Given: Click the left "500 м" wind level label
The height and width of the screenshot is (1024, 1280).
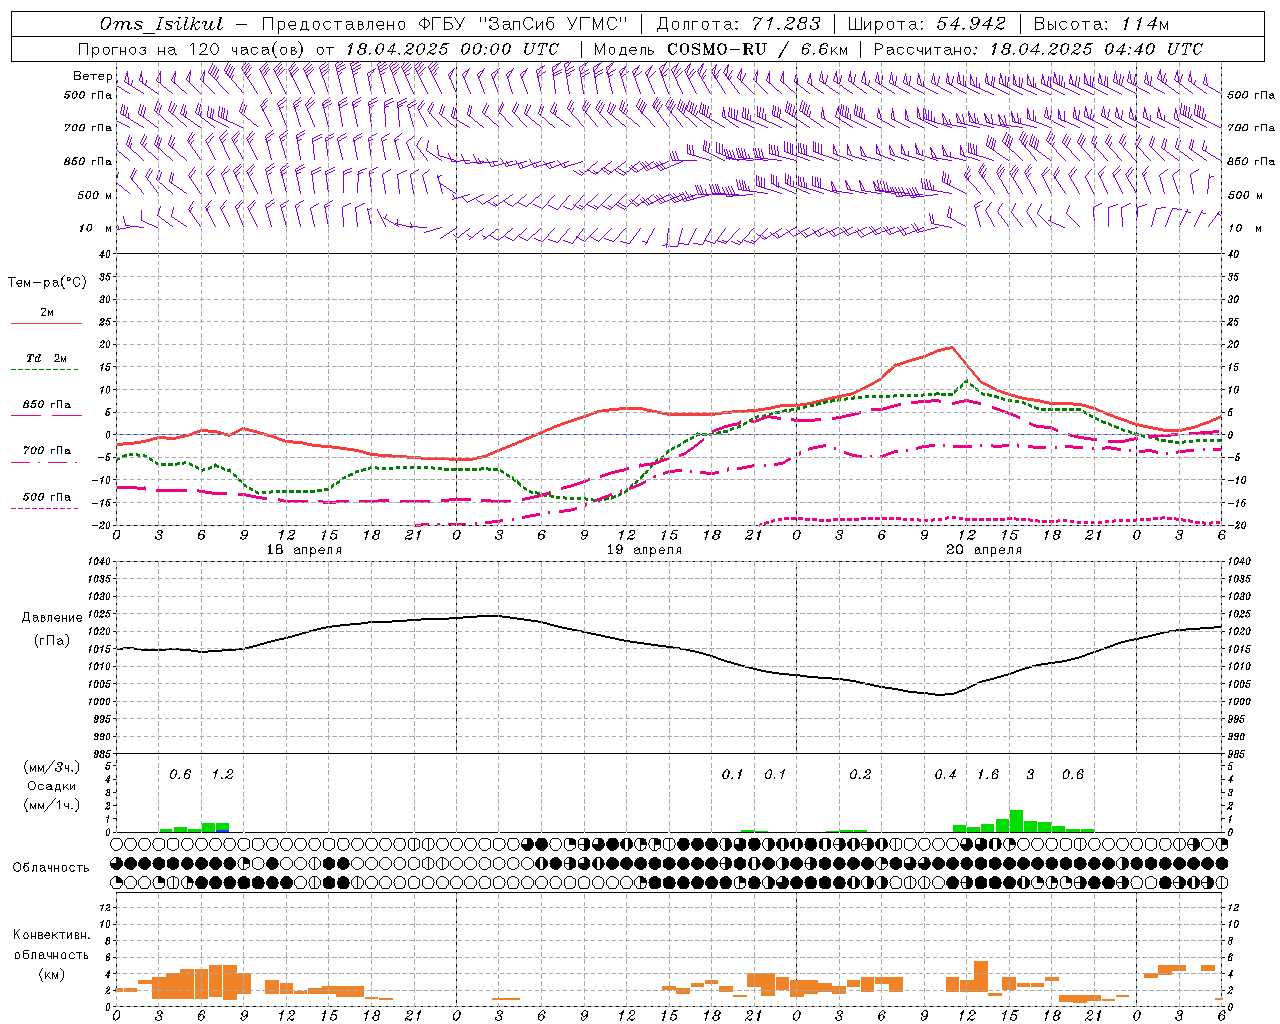Looking at the screenshot, I should click(95, 195).
